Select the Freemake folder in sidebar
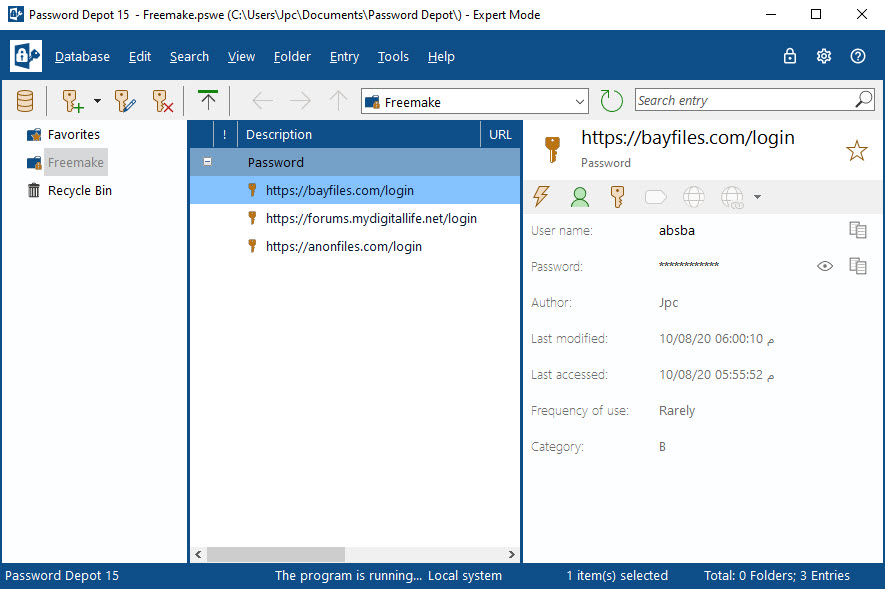885x589 pixels. click(x=76, y=162)
